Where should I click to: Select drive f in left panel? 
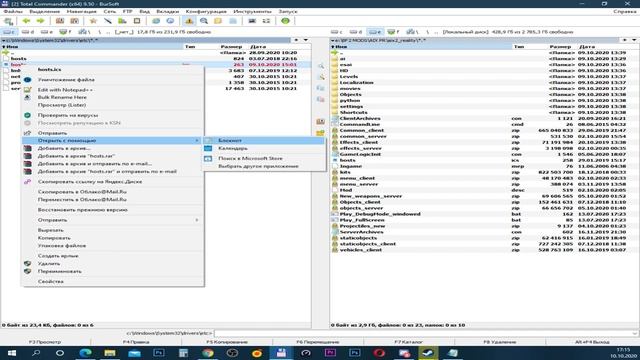coord(65,32)
